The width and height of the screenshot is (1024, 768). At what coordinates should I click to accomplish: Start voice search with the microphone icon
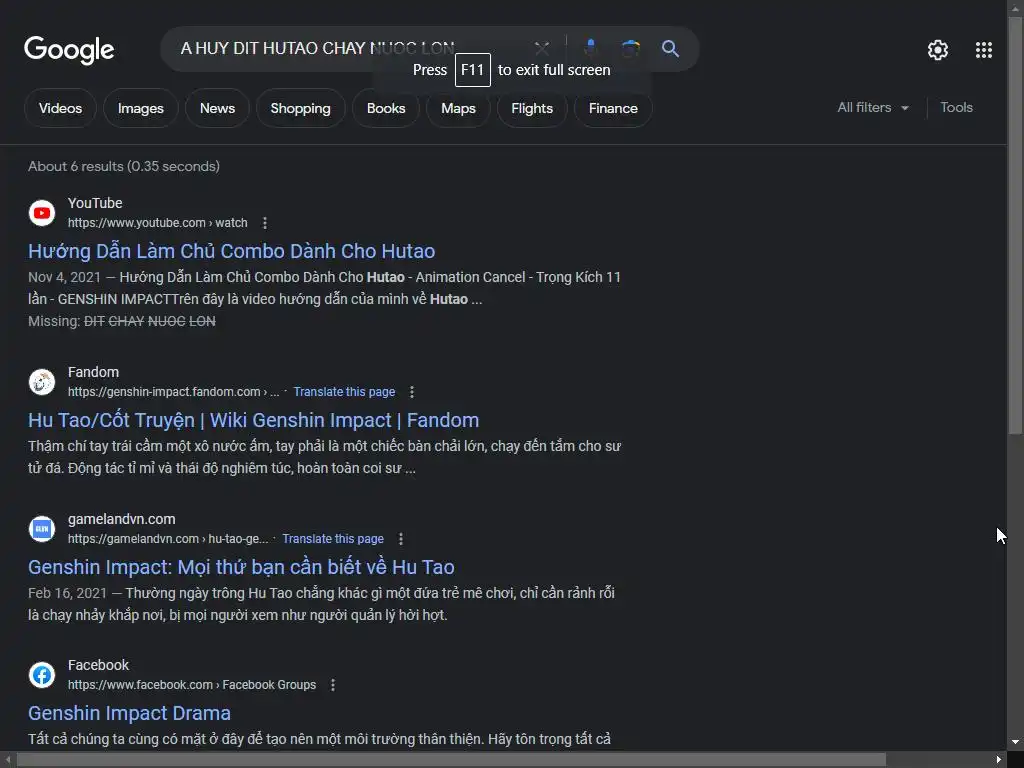point(590,48)
